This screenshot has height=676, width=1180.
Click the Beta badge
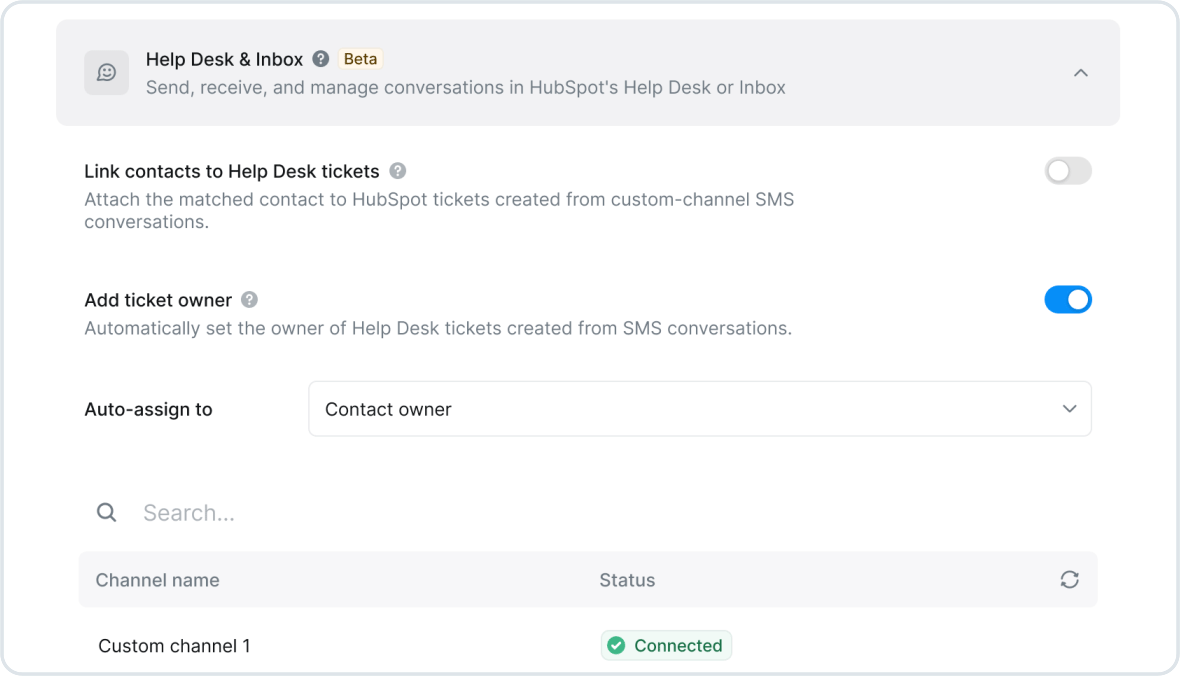360,59
